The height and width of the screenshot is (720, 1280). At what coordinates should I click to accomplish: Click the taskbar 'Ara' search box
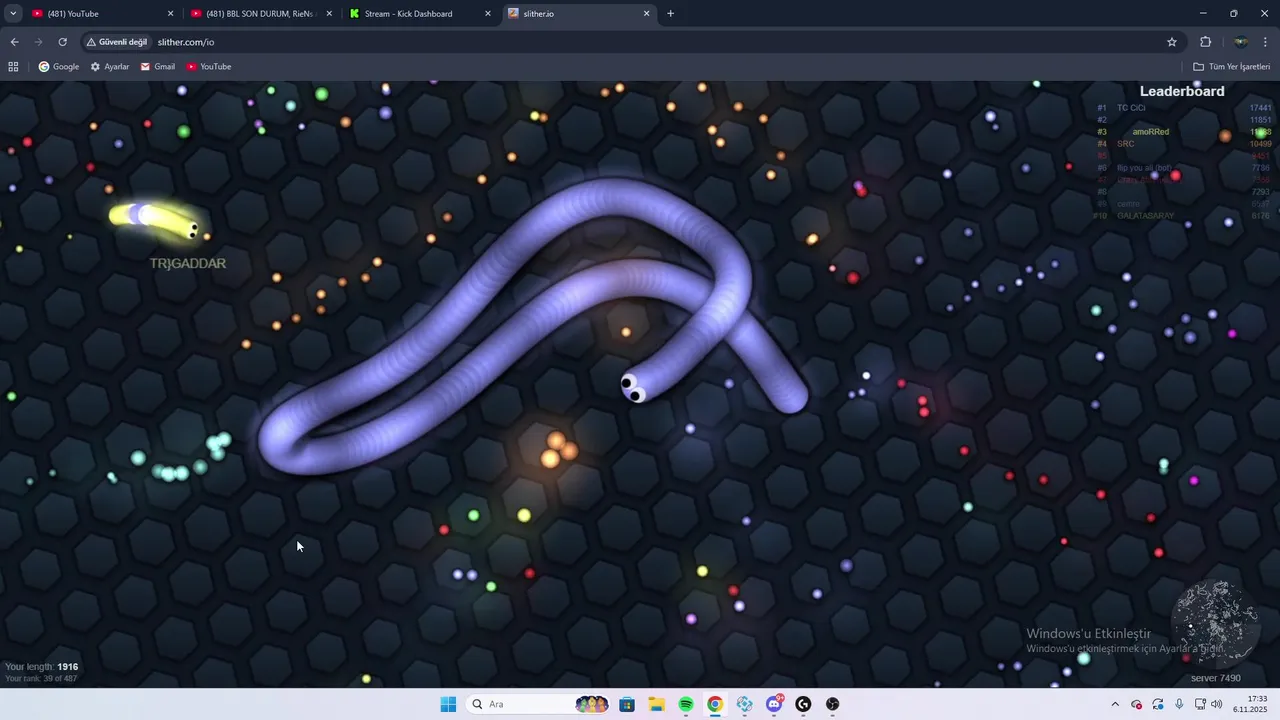pos(540,704)
